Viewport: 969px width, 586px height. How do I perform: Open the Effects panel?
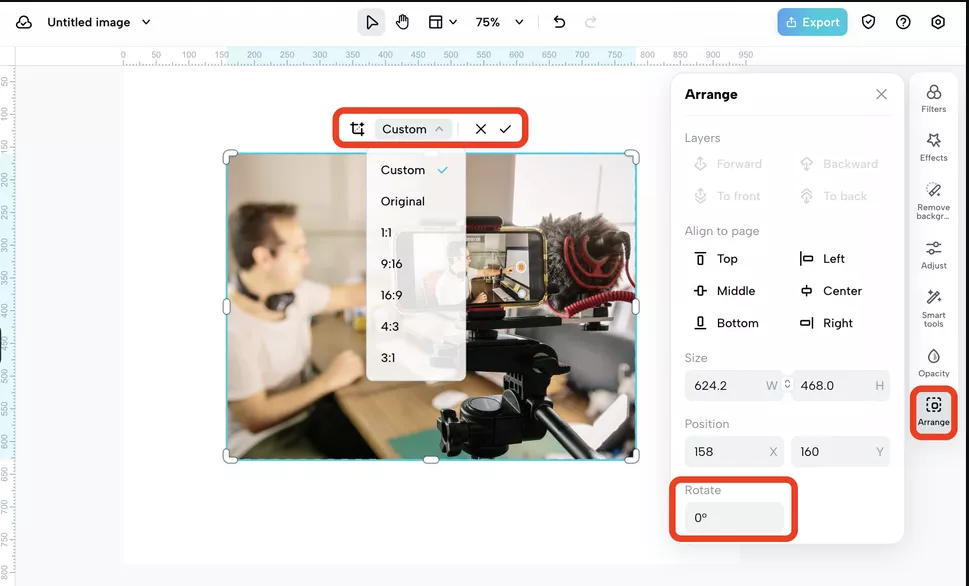933,146
